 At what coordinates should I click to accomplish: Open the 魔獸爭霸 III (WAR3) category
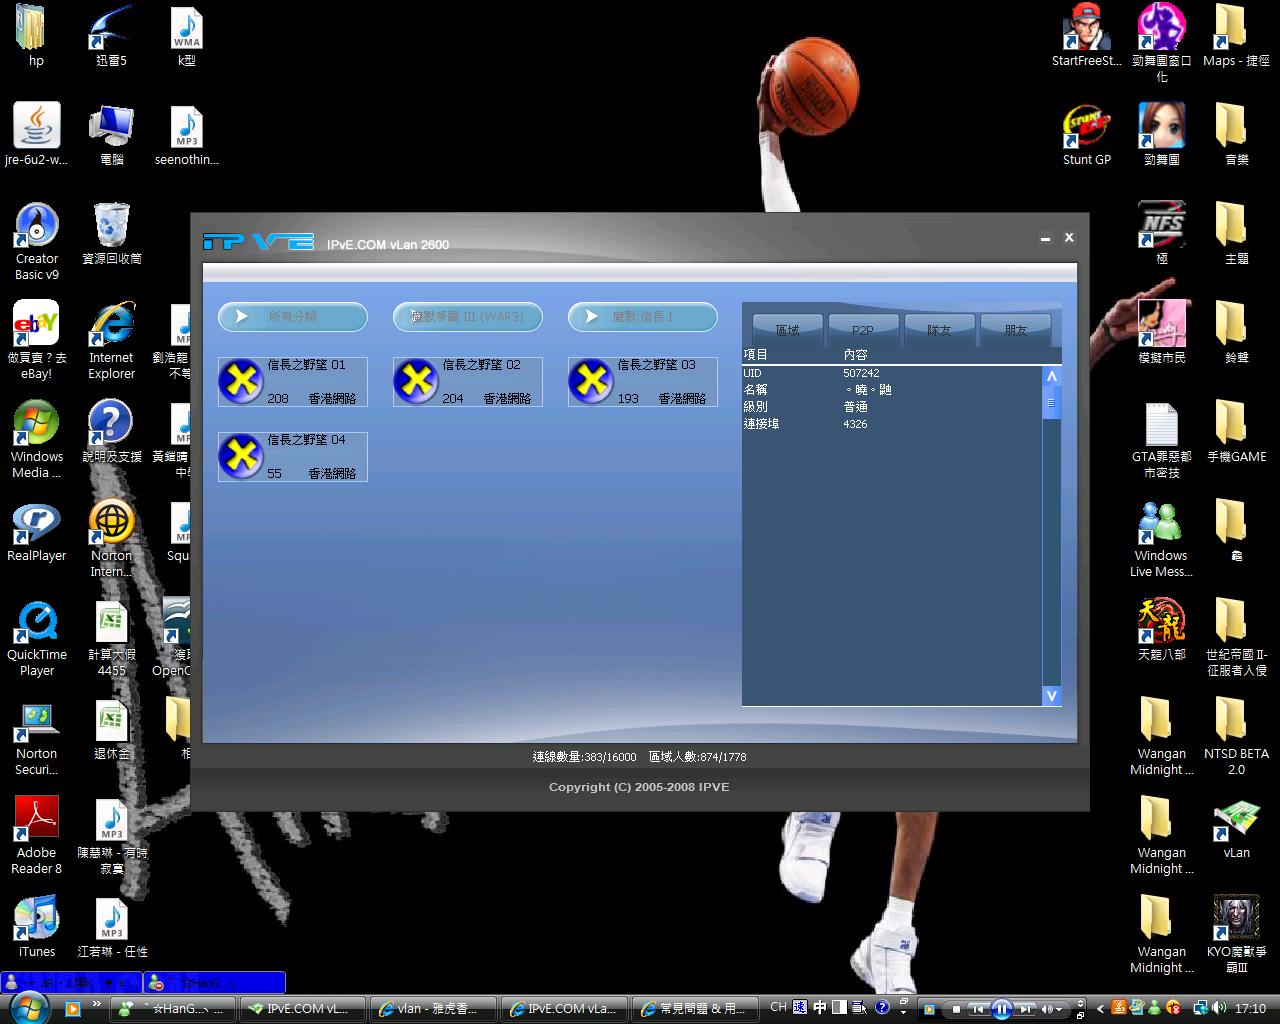pos(468,317)
